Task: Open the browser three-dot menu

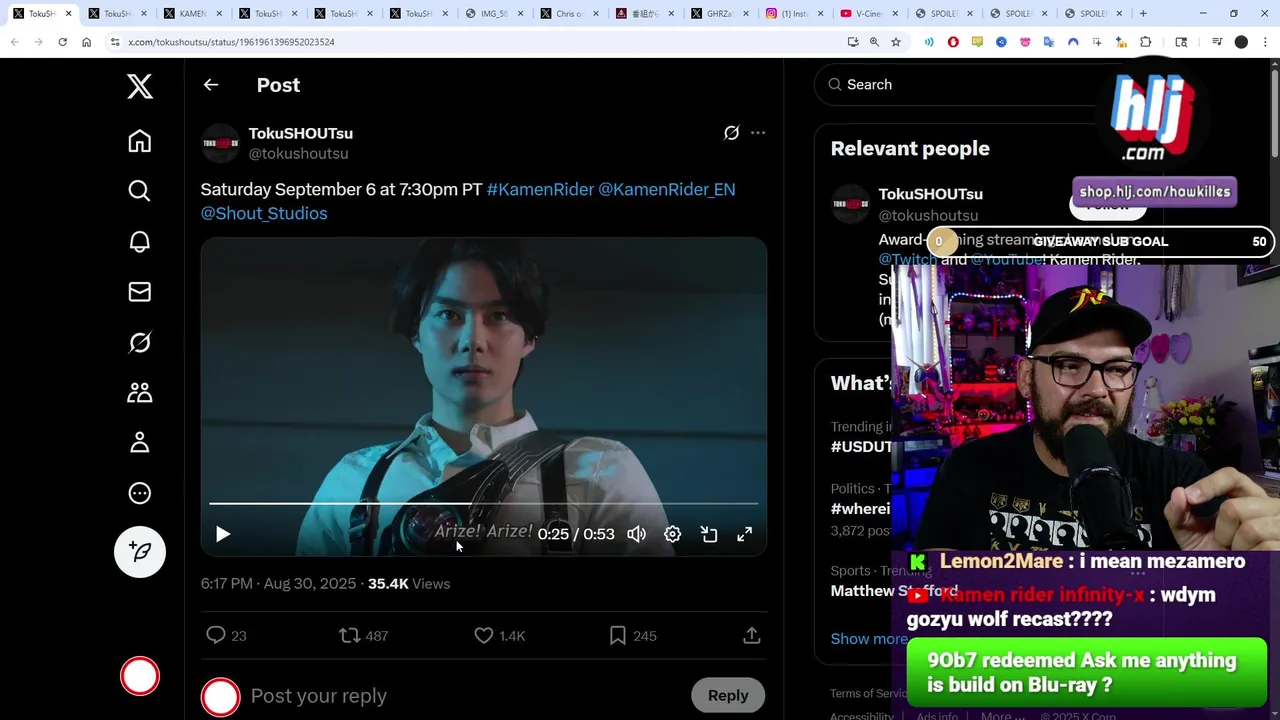Action: click(1265, 42)
